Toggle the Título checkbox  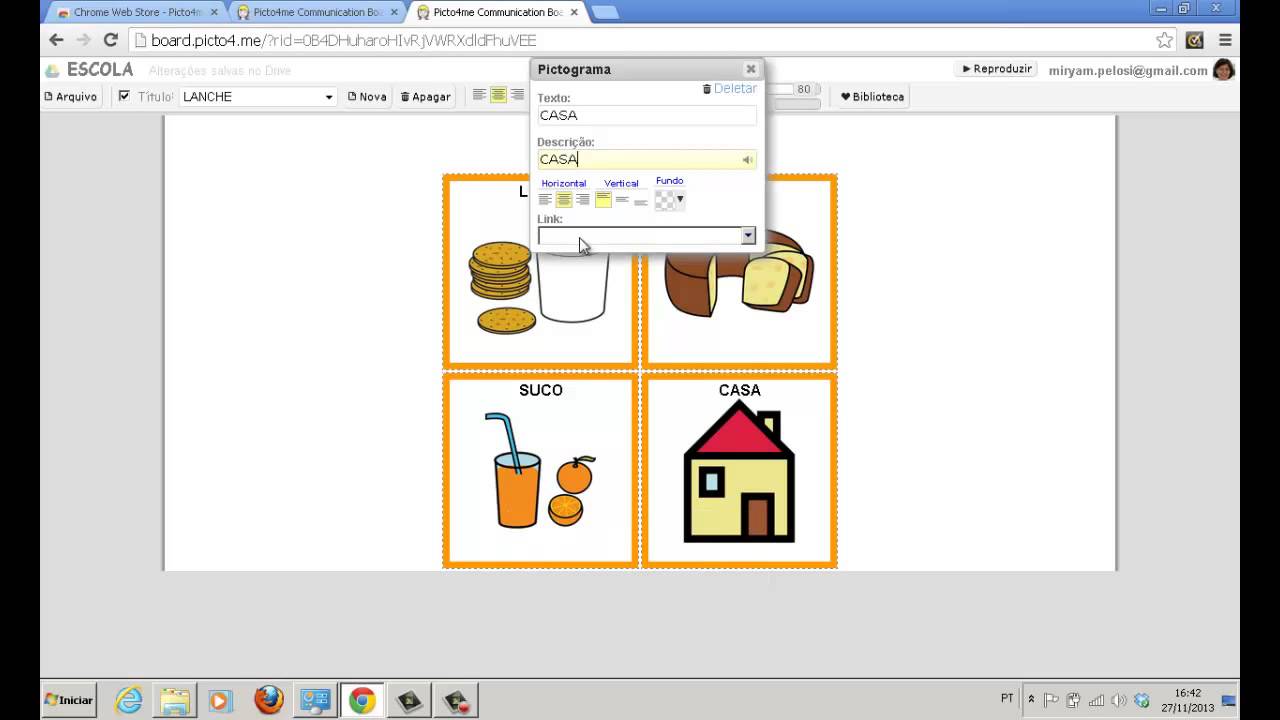click(x=124, y=96)
